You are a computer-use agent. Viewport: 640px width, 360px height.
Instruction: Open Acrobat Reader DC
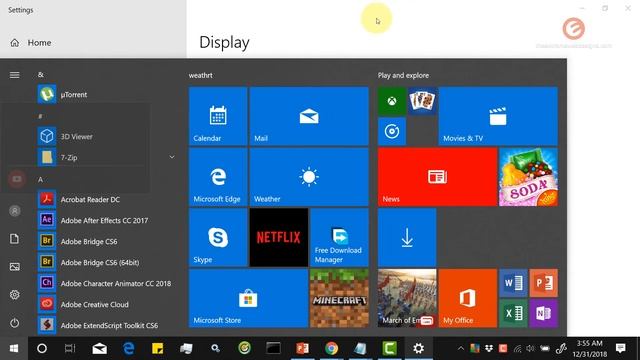pyautogui.click(x=107, y=199)
